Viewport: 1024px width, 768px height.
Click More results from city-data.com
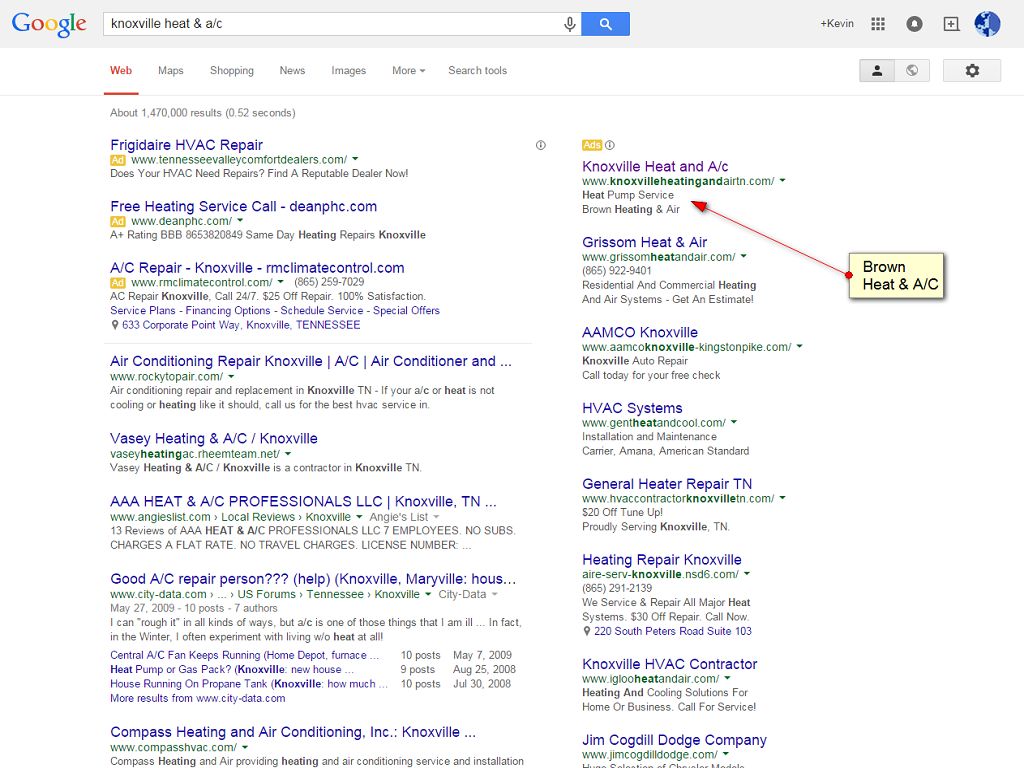click(x=197, y=698)
